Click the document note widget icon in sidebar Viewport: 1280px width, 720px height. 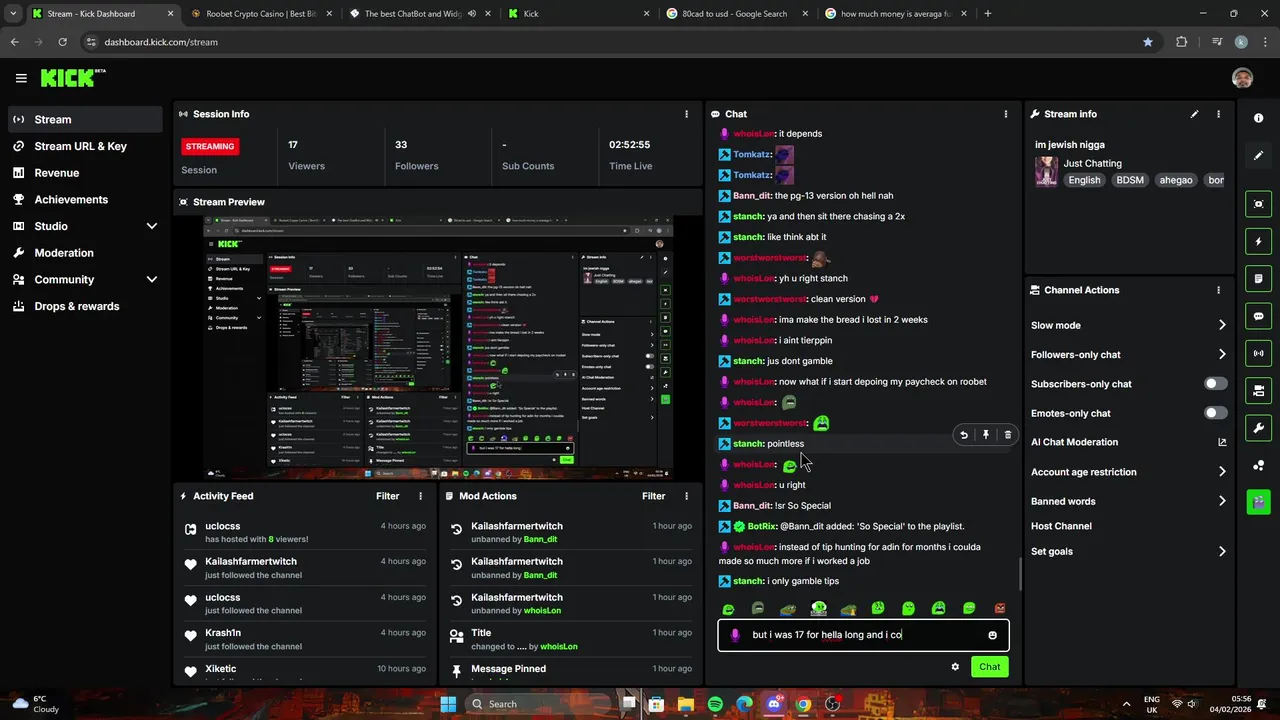(x=1258, y=278)
